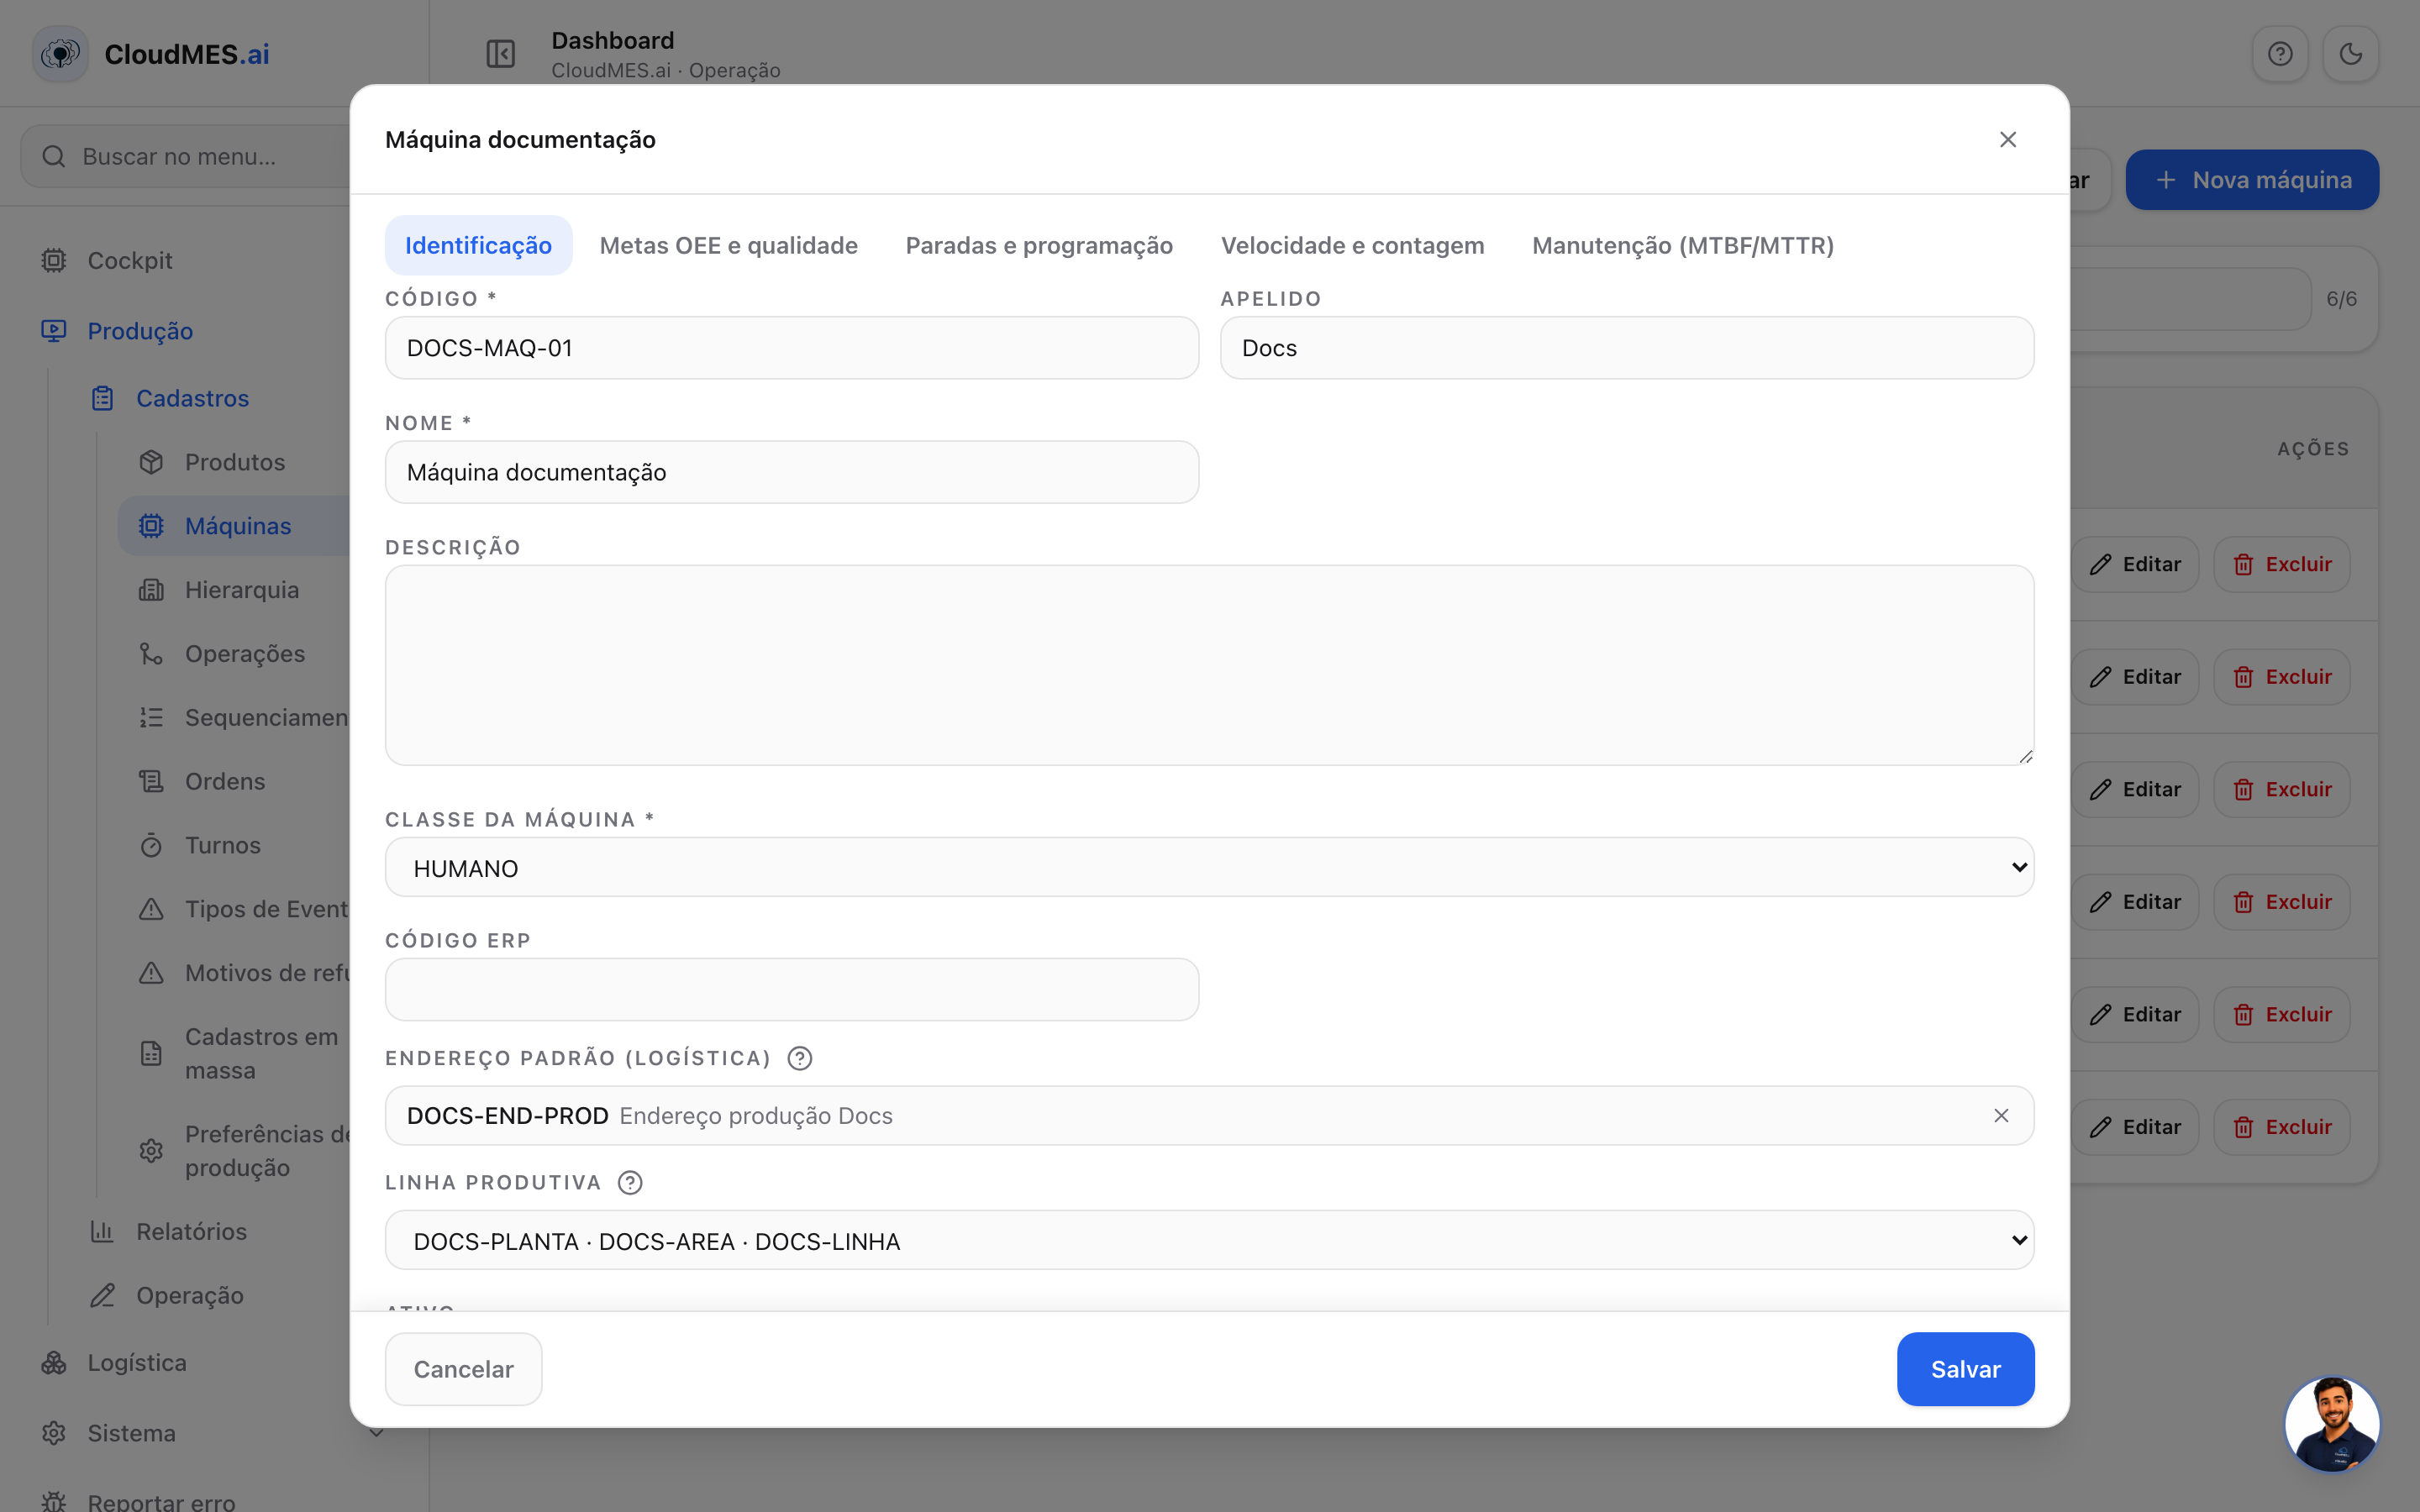
Task: Switch to Metas OEE e qualidade tab
Action: coord(728,245)
